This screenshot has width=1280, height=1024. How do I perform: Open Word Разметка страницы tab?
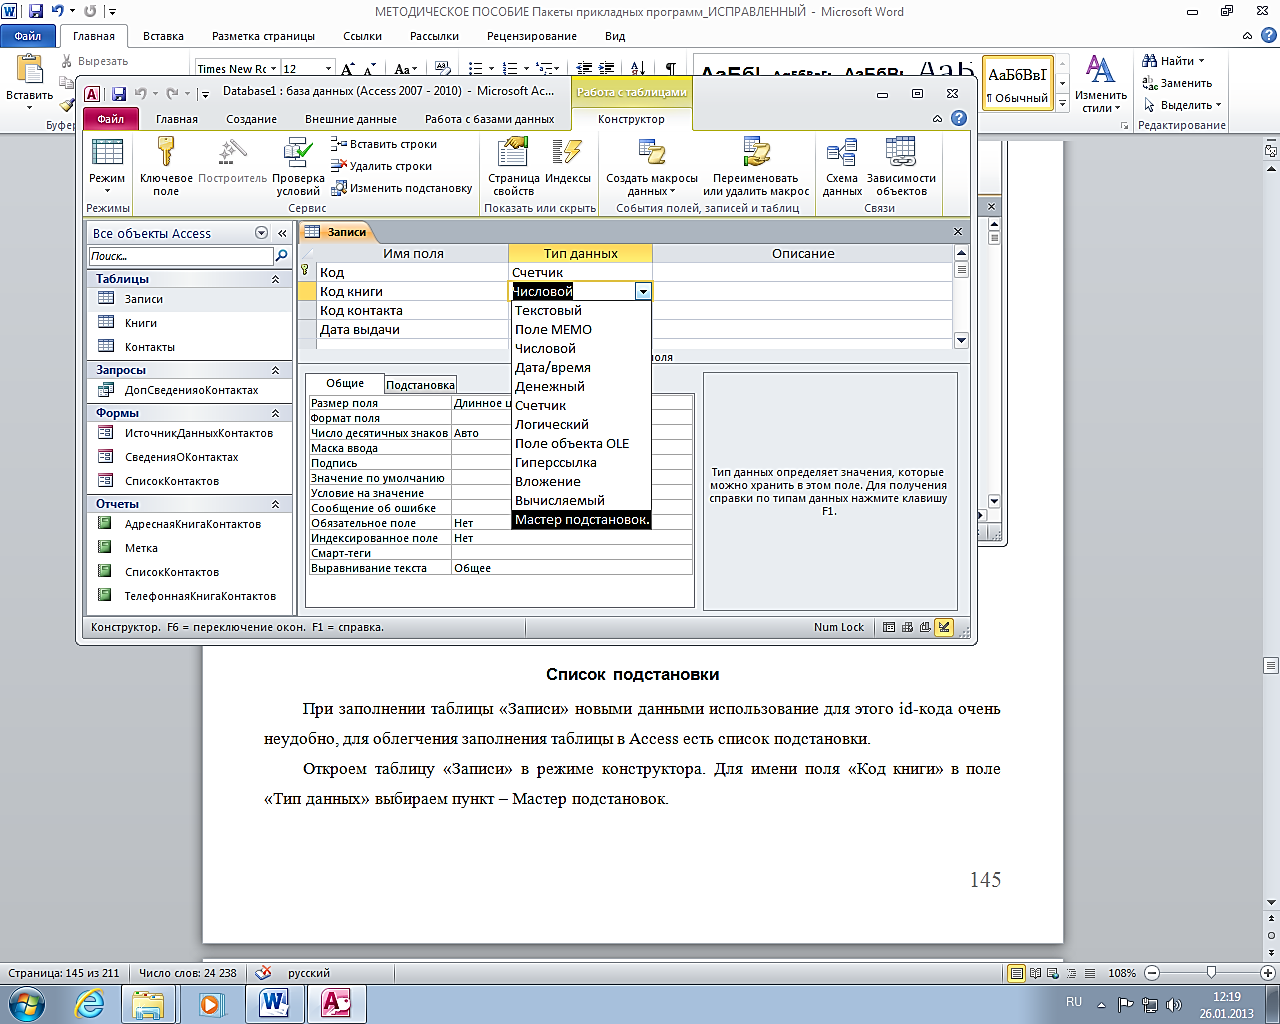[263, 36]
